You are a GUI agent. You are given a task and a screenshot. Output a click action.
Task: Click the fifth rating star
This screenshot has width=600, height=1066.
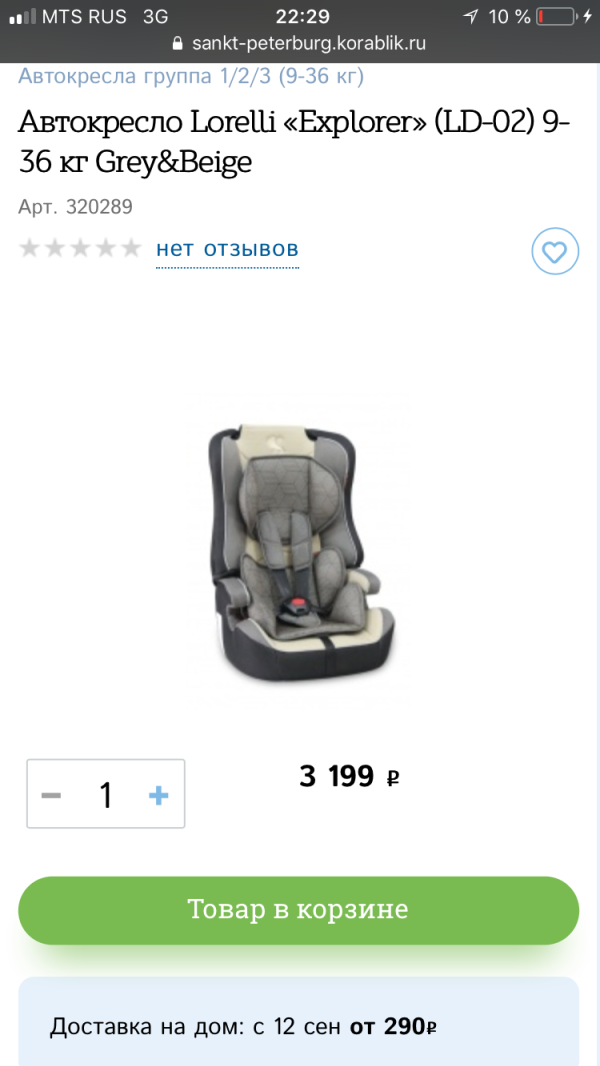[130, 249]
